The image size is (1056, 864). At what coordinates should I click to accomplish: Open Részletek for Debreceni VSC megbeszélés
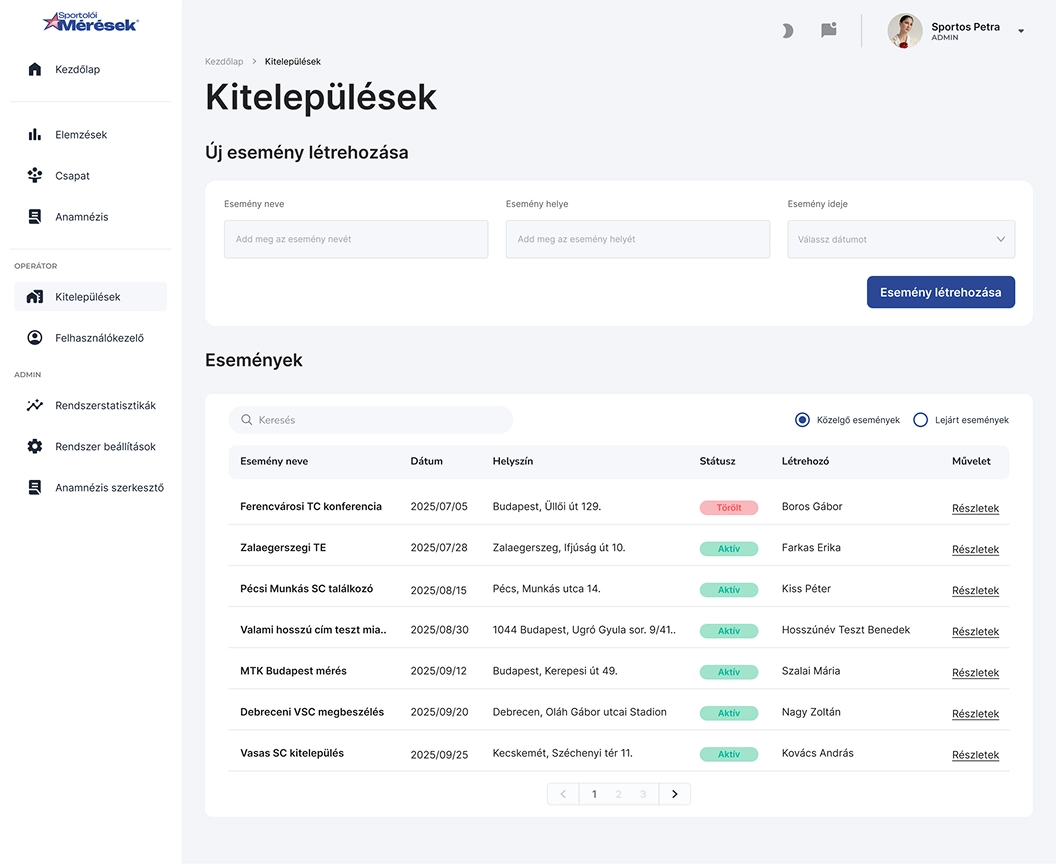tap(975, 714)
